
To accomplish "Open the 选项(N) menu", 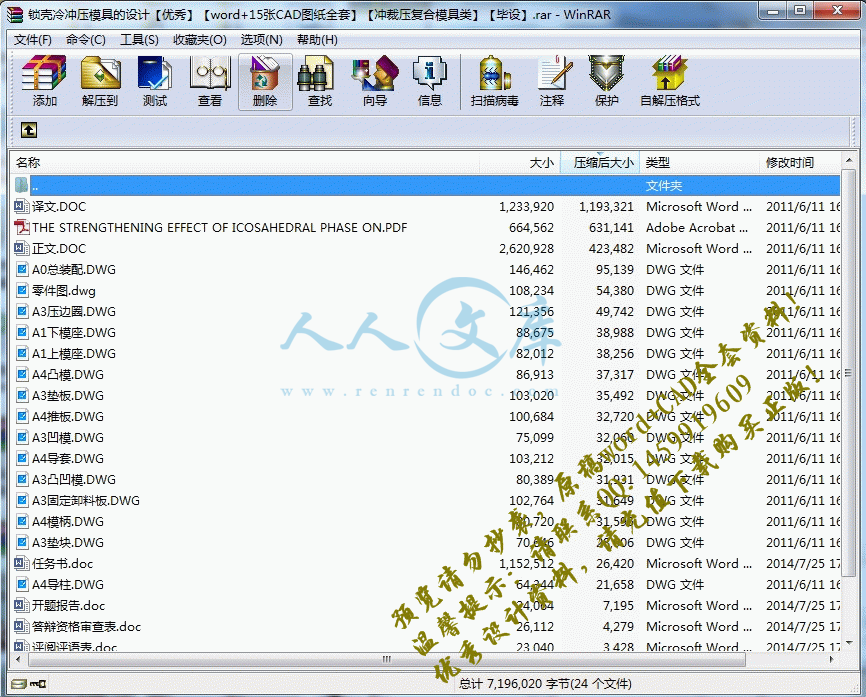I will tap(261, 40).
